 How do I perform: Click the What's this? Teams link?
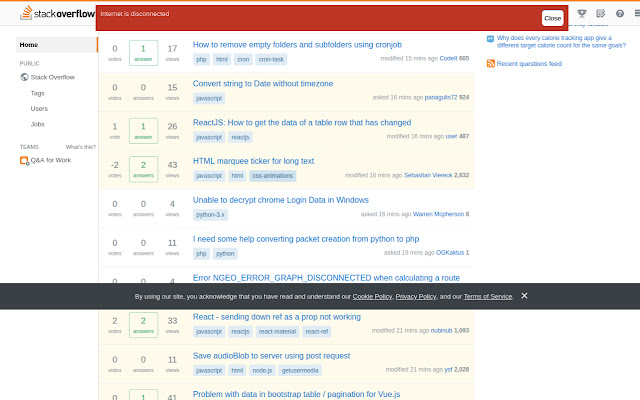[80, 146]
